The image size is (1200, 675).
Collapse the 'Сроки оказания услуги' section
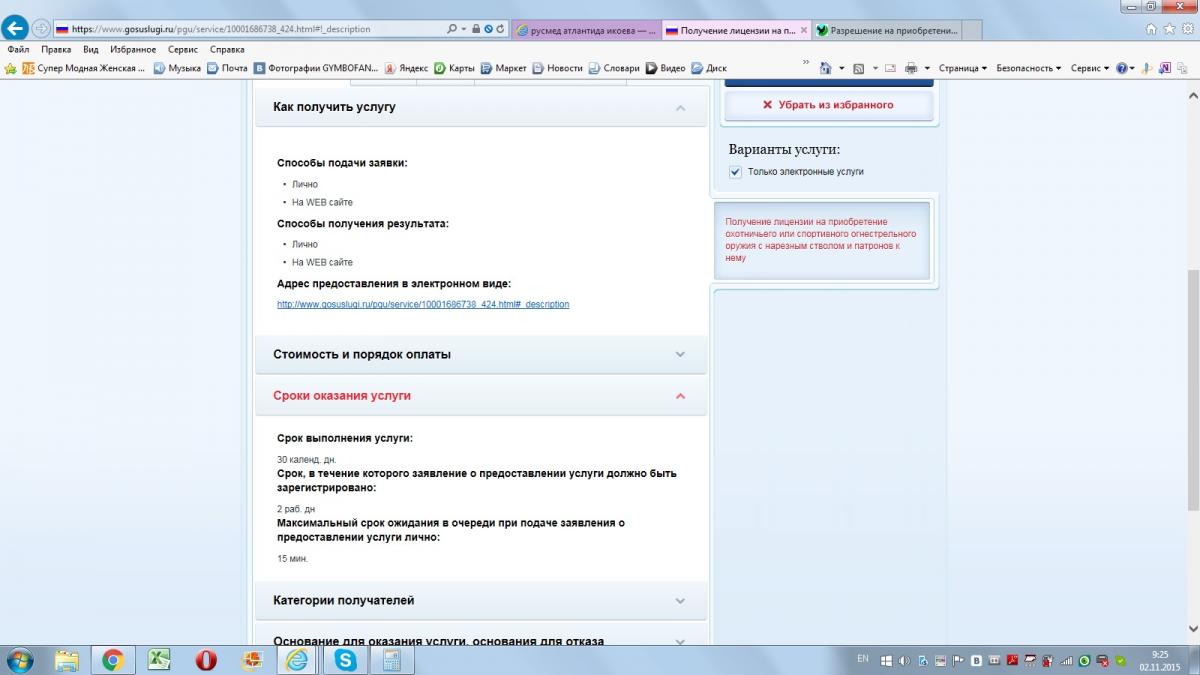680,396
